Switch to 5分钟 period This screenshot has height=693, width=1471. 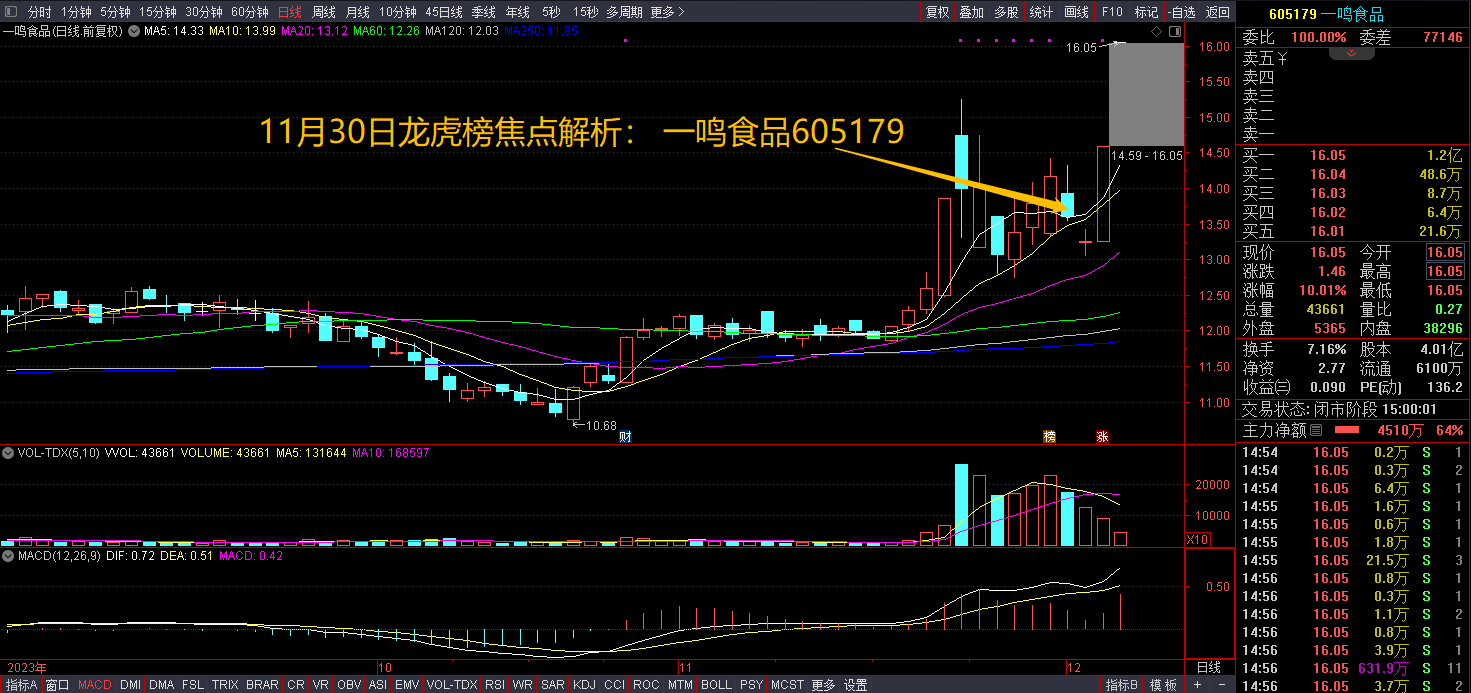coord(115,12)
